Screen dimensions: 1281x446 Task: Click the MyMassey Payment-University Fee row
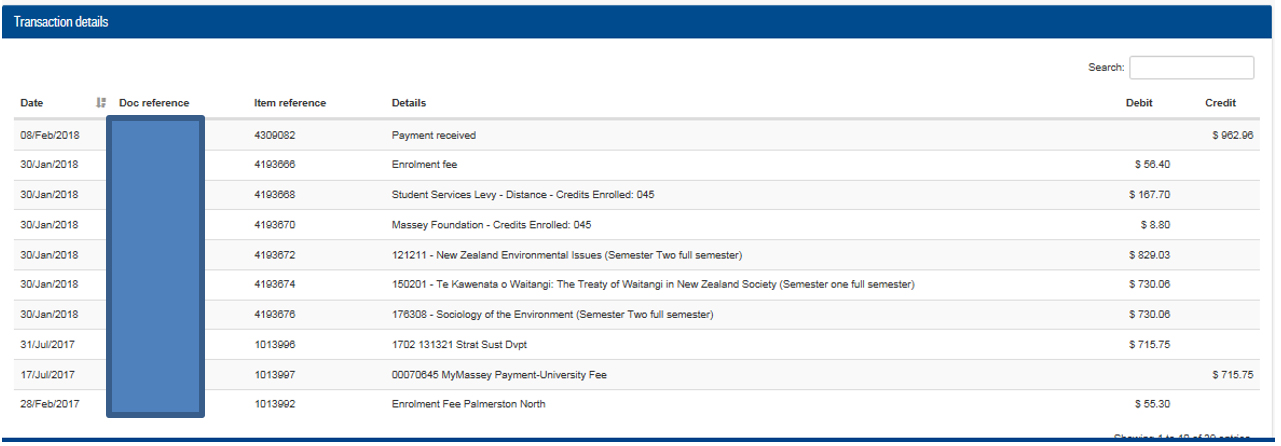499,375
